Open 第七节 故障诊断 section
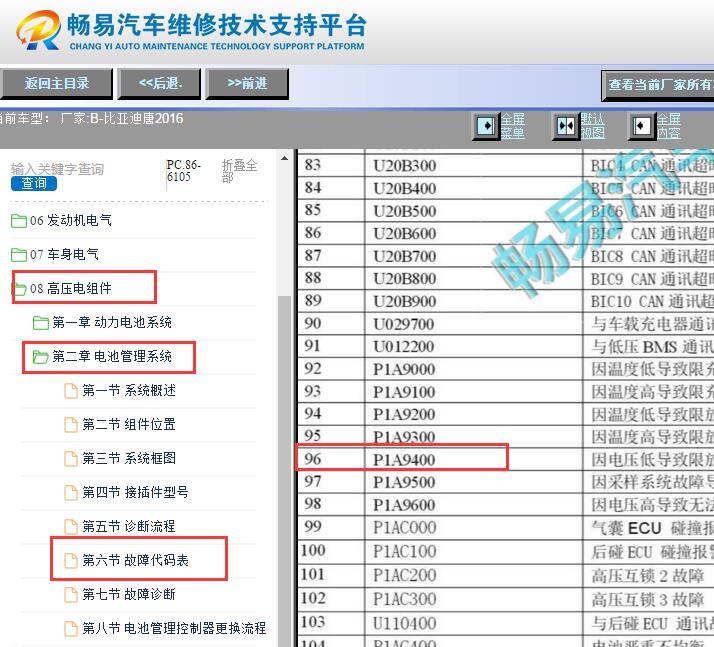The height and width of the screenshot is (647, 714). (129, 595)
